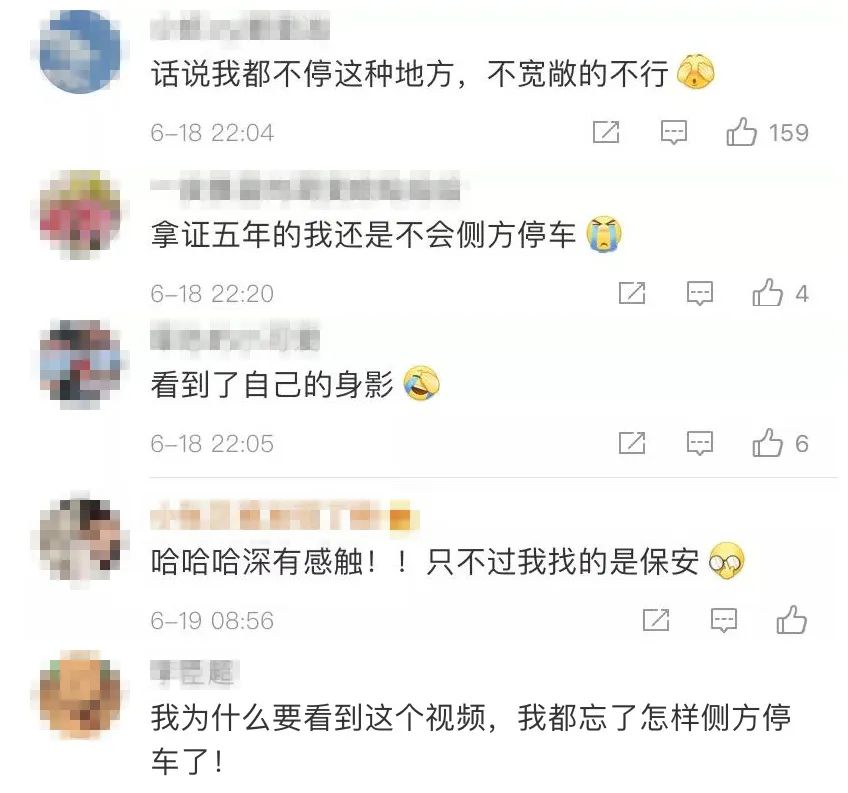Share the 6-18 22:04 comment
Image resolution: width=848 pixels, height=793 pixels.
pyautogui.click(x=606, y=132)
